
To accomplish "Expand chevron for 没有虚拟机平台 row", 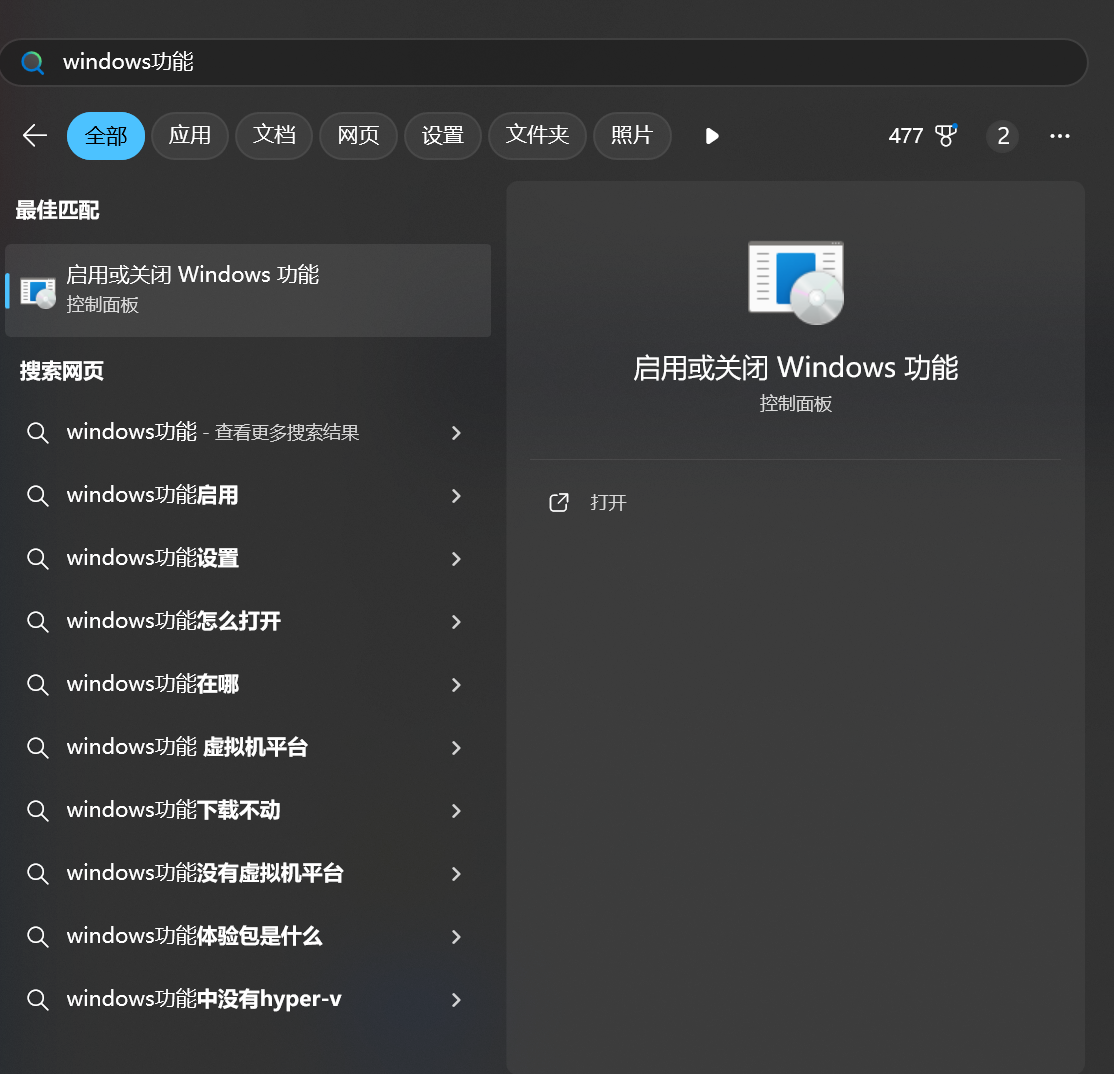I will [456, 874].
